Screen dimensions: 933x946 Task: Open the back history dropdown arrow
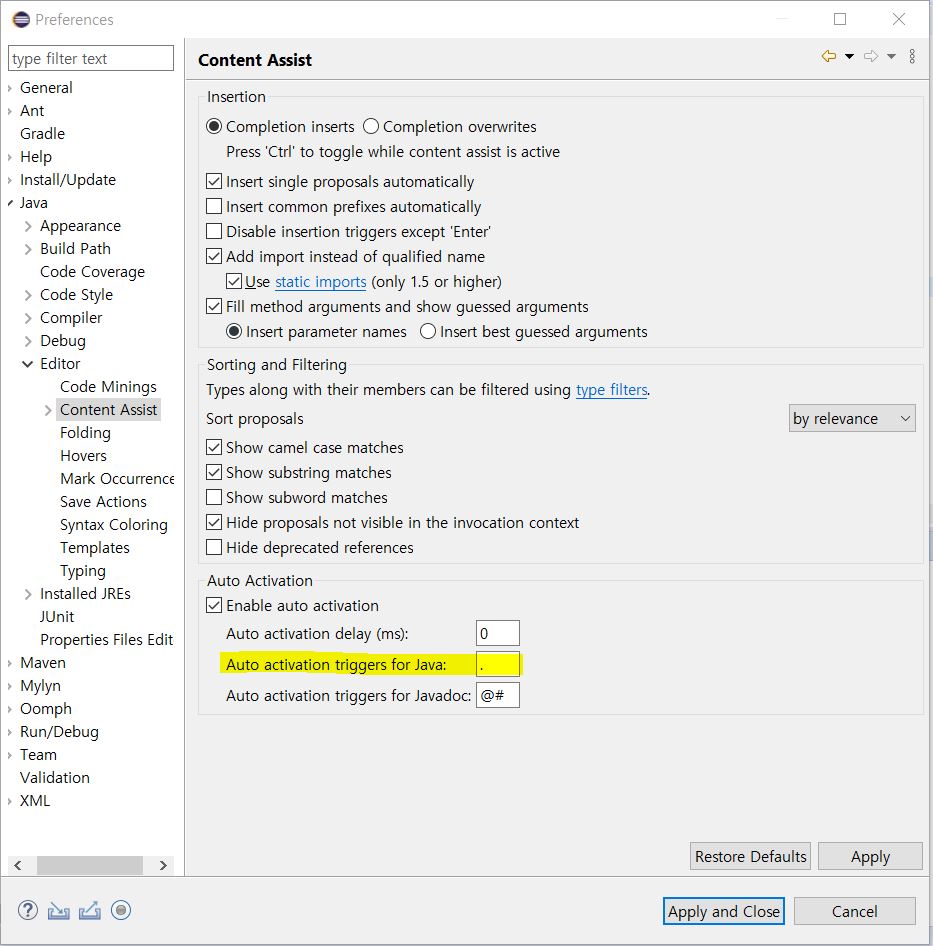(x=849, y=56)
